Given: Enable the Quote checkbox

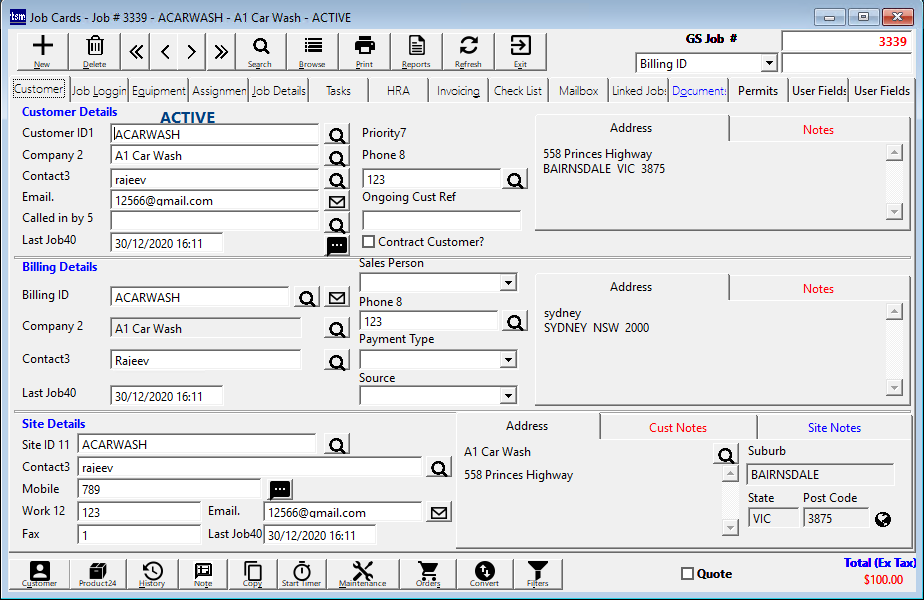Looking at the screenshot, I should [687, 574].
